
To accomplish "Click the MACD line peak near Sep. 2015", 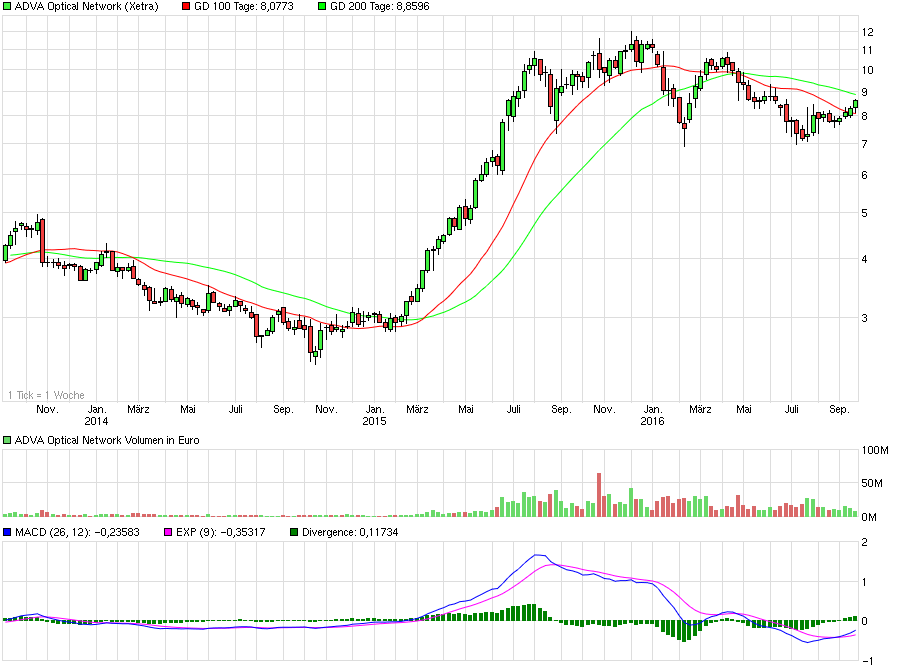I will tap(538, 555).
